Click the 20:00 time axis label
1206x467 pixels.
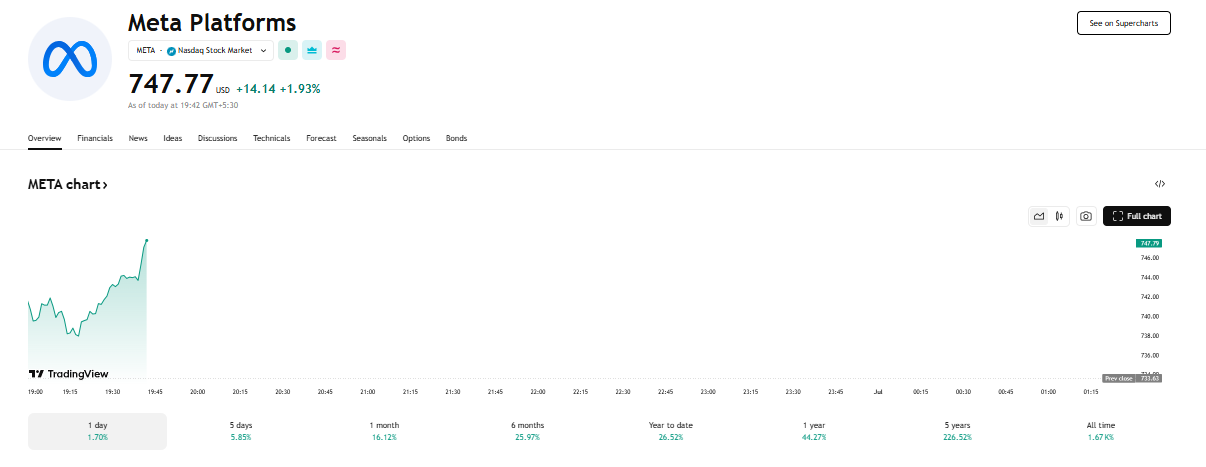[x=198, y=392]
